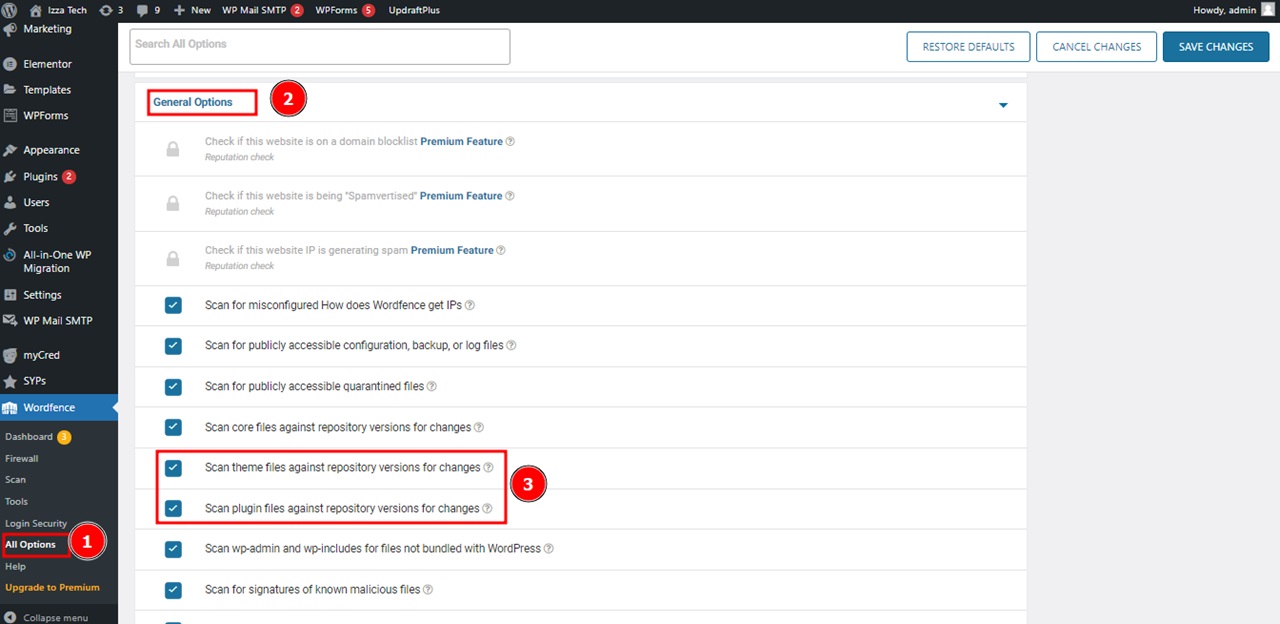Open the Wordfence menu
This screenshot has width=1280, height=624.
[x=58, y=408]
